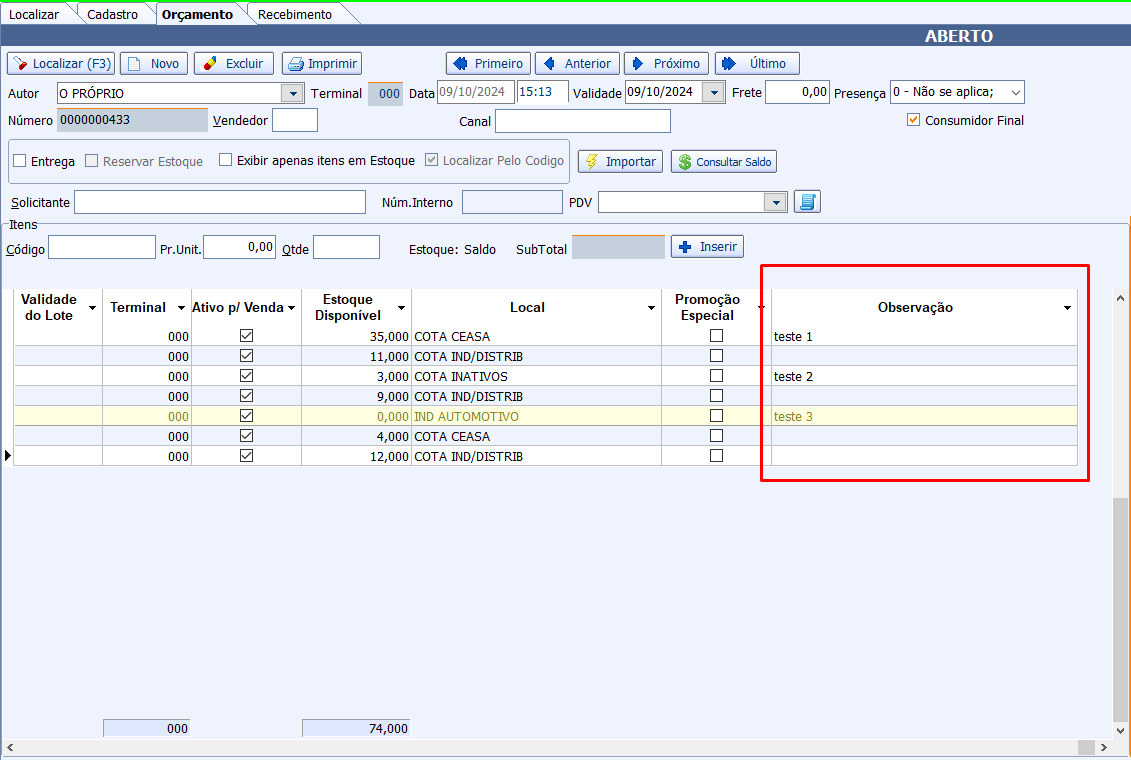Screen dimensions: 1131x760
Task: Click the Consultar Saldo button
Action: pos(724,162)
